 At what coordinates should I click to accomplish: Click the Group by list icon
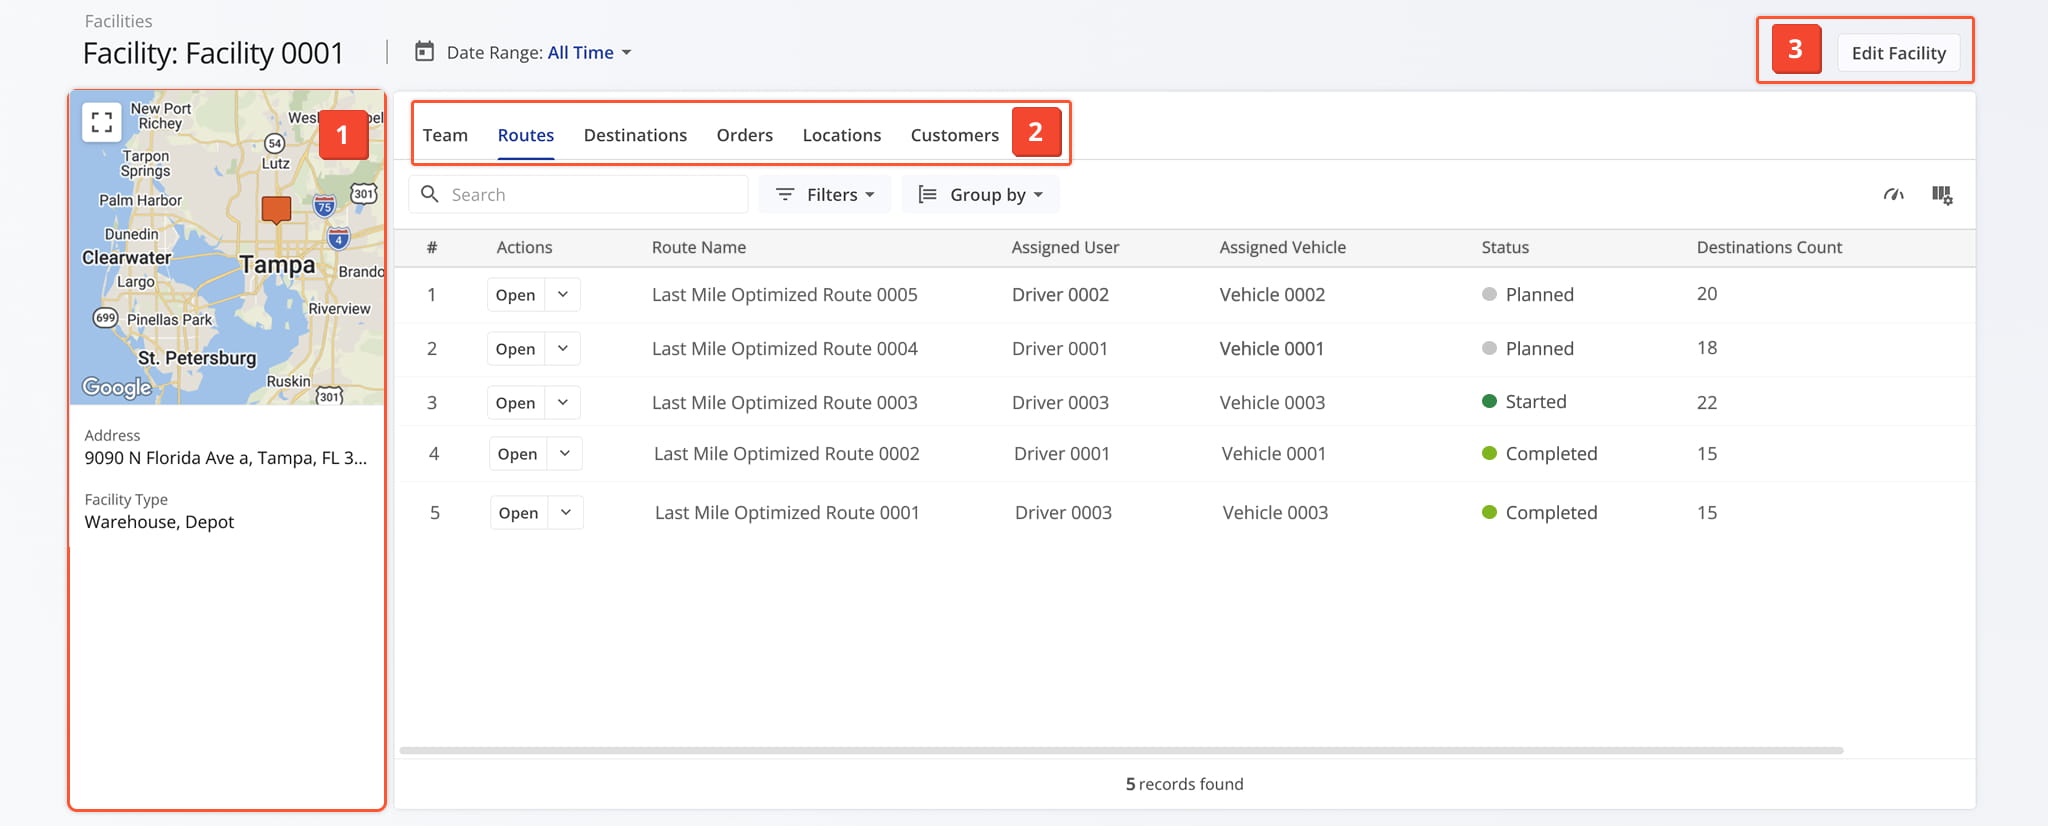pyautogui.click(x=927, y=194)
